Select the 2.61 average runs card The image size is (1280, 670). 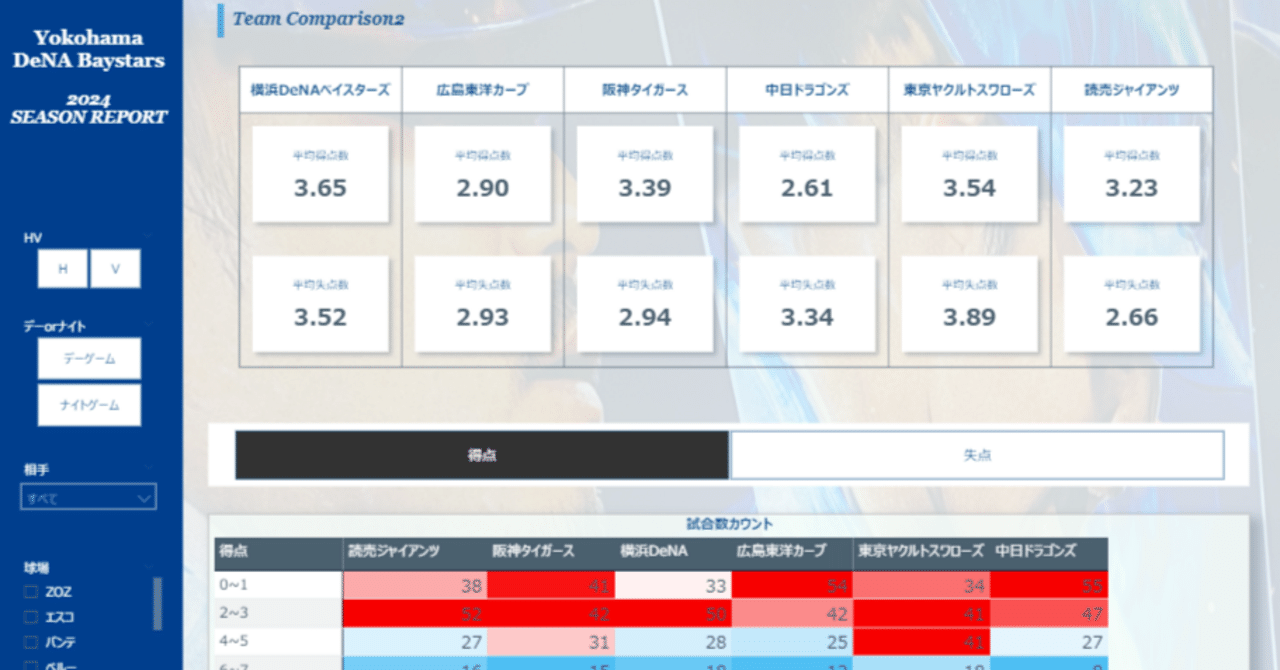[x=807, y=174]
